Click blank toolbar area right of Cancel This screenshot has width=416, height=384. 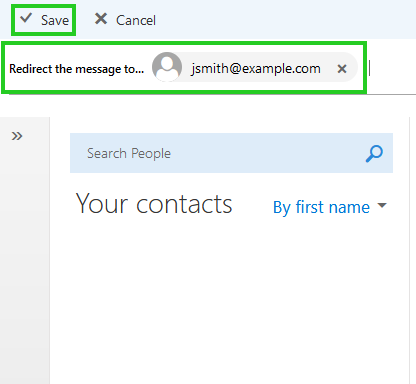coord(283,20)
